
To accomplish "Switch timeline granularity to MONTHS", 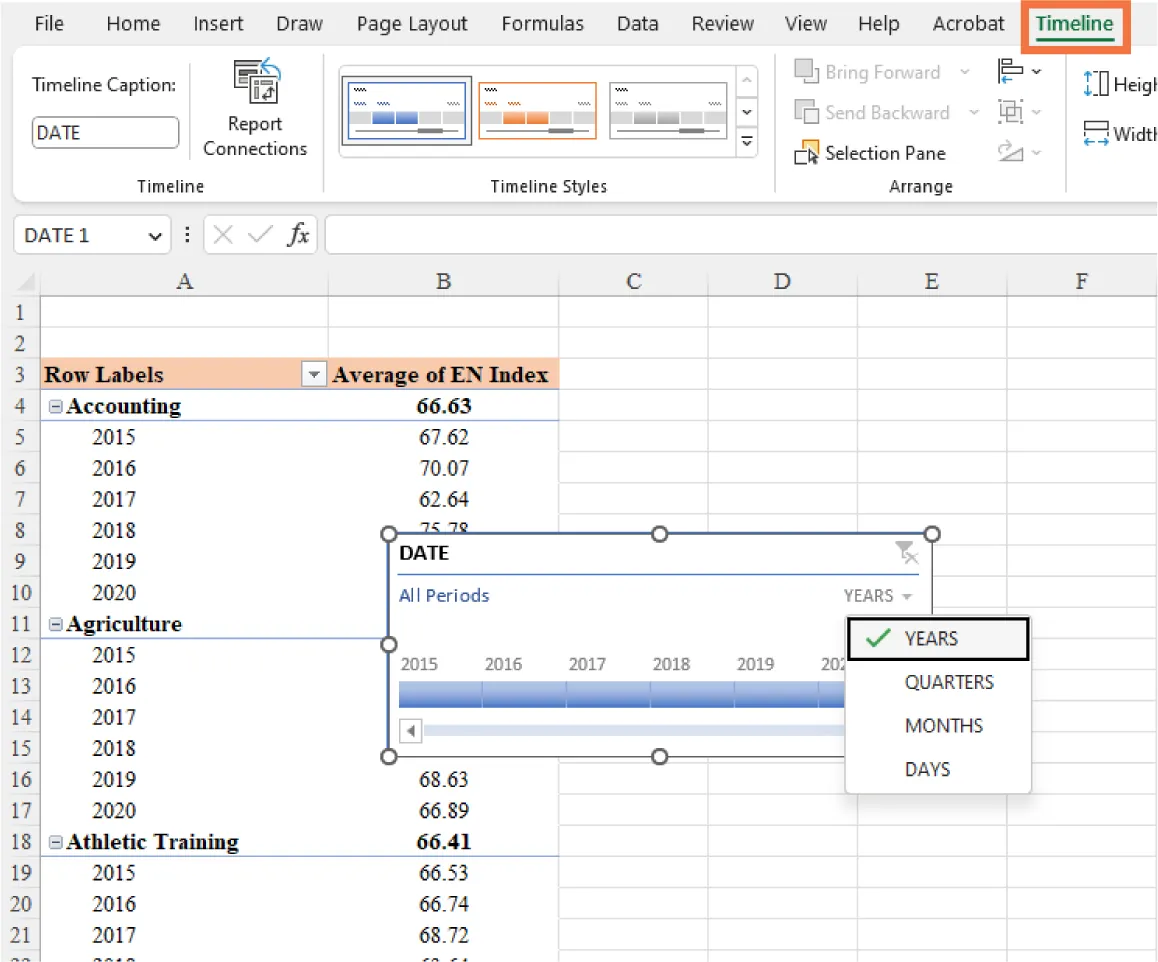I will click(x=944, y=725).
